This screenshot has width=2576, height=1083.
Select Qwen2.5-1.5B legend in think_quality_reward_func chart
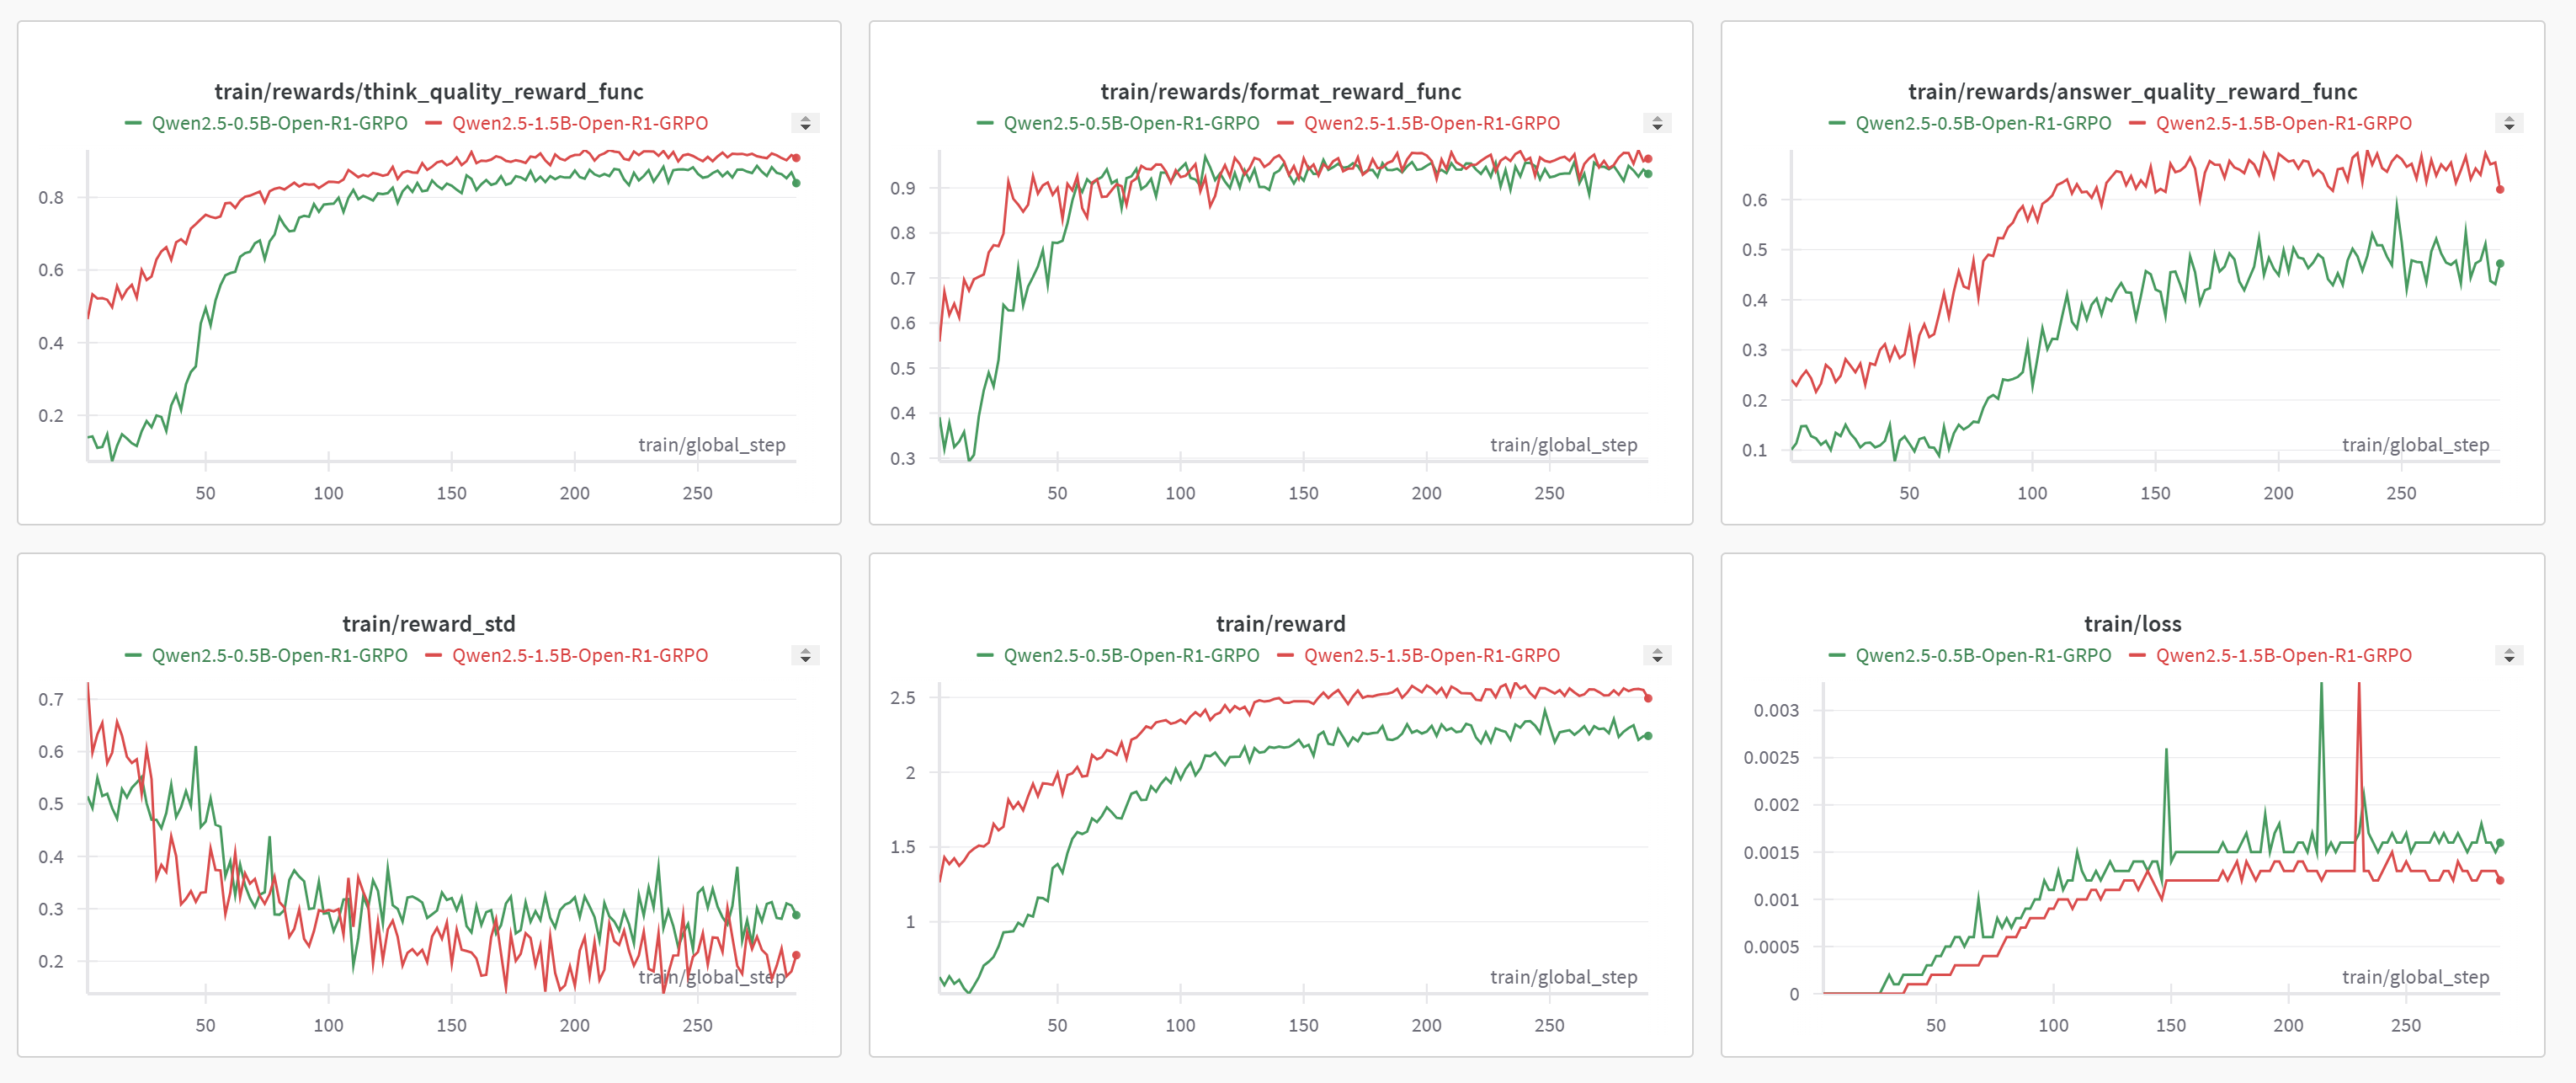[x=567, y=123]
